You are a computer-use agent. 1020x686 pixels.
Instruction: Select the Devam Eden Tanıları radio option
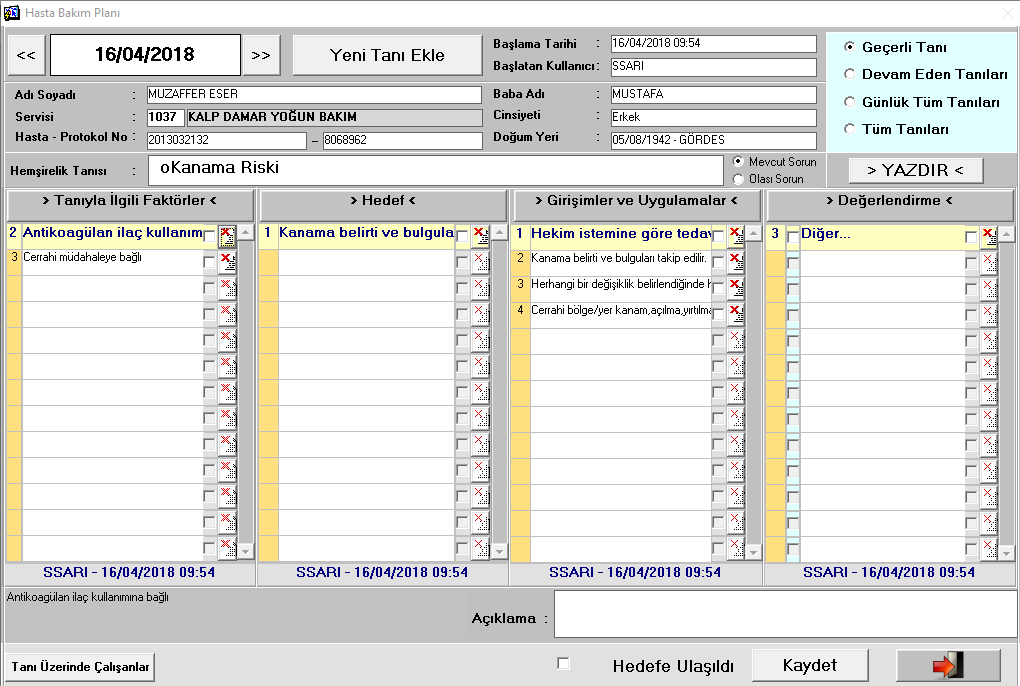(850, 74)
